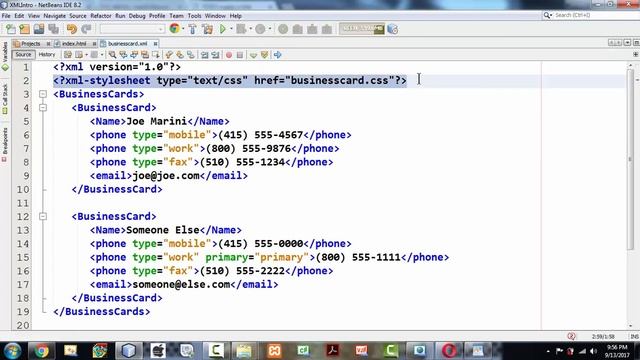Click the Chrome browser selector icon
The image size is (640, 360).
click(x=174, y=29)
